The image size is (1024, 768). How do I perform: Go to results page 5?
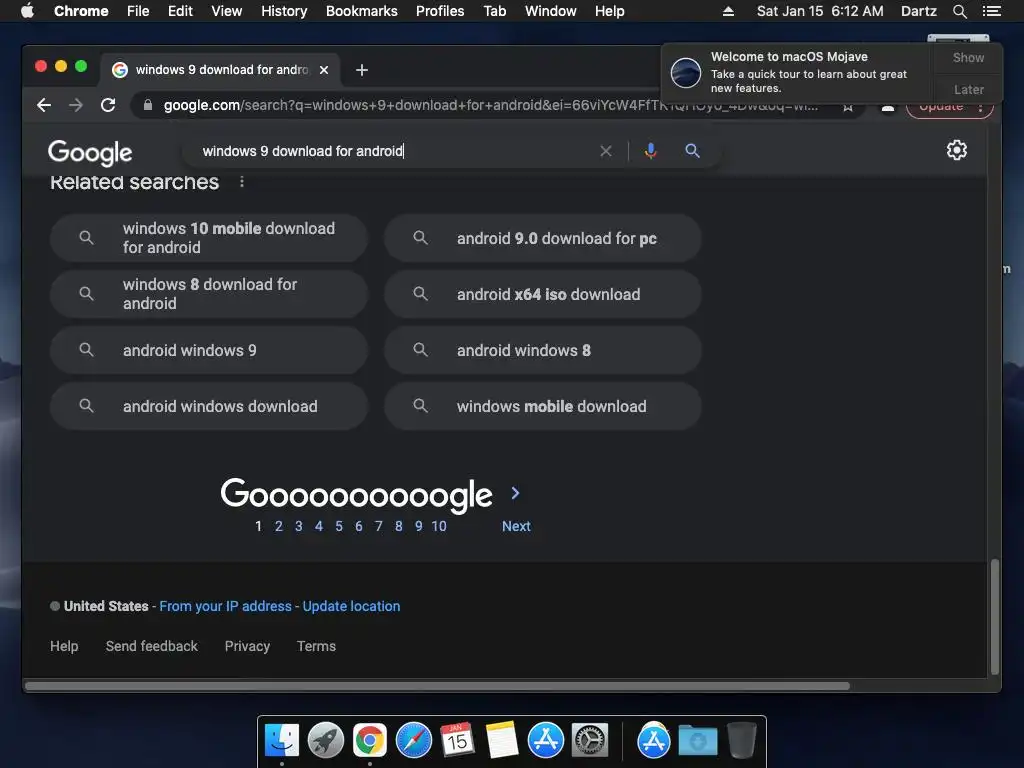point(339,526)
